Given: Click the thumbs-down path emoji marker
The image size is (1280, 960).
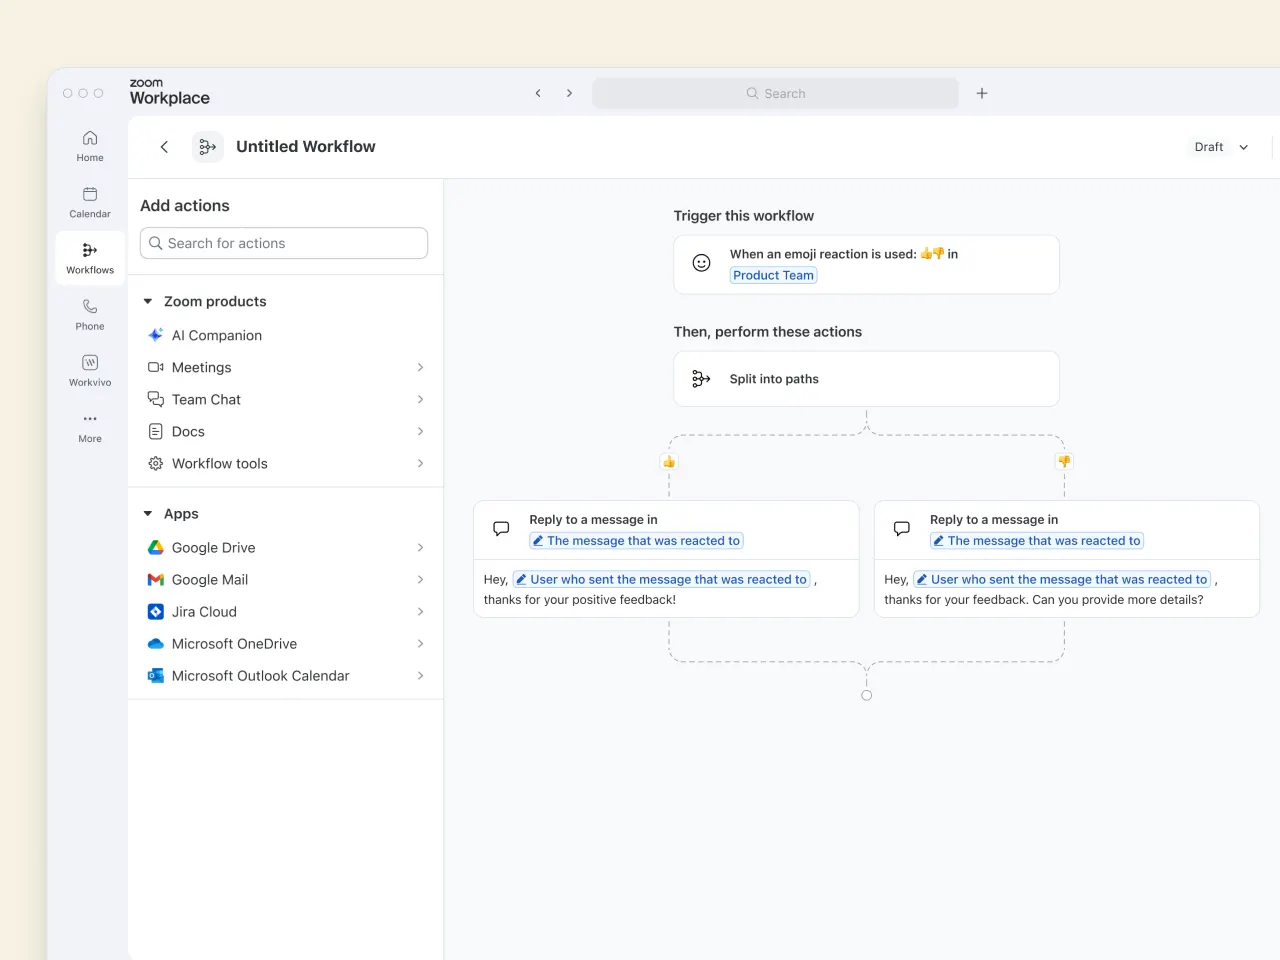Looking at the screenshot, I should point(1064,462).
